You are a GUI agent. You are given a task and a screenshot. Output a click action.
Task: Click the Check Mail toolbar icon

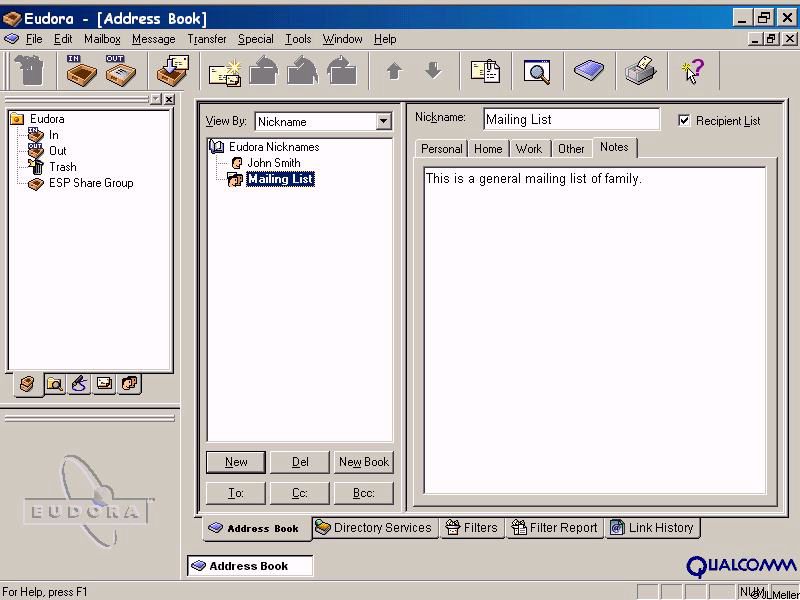pos(172,70)
